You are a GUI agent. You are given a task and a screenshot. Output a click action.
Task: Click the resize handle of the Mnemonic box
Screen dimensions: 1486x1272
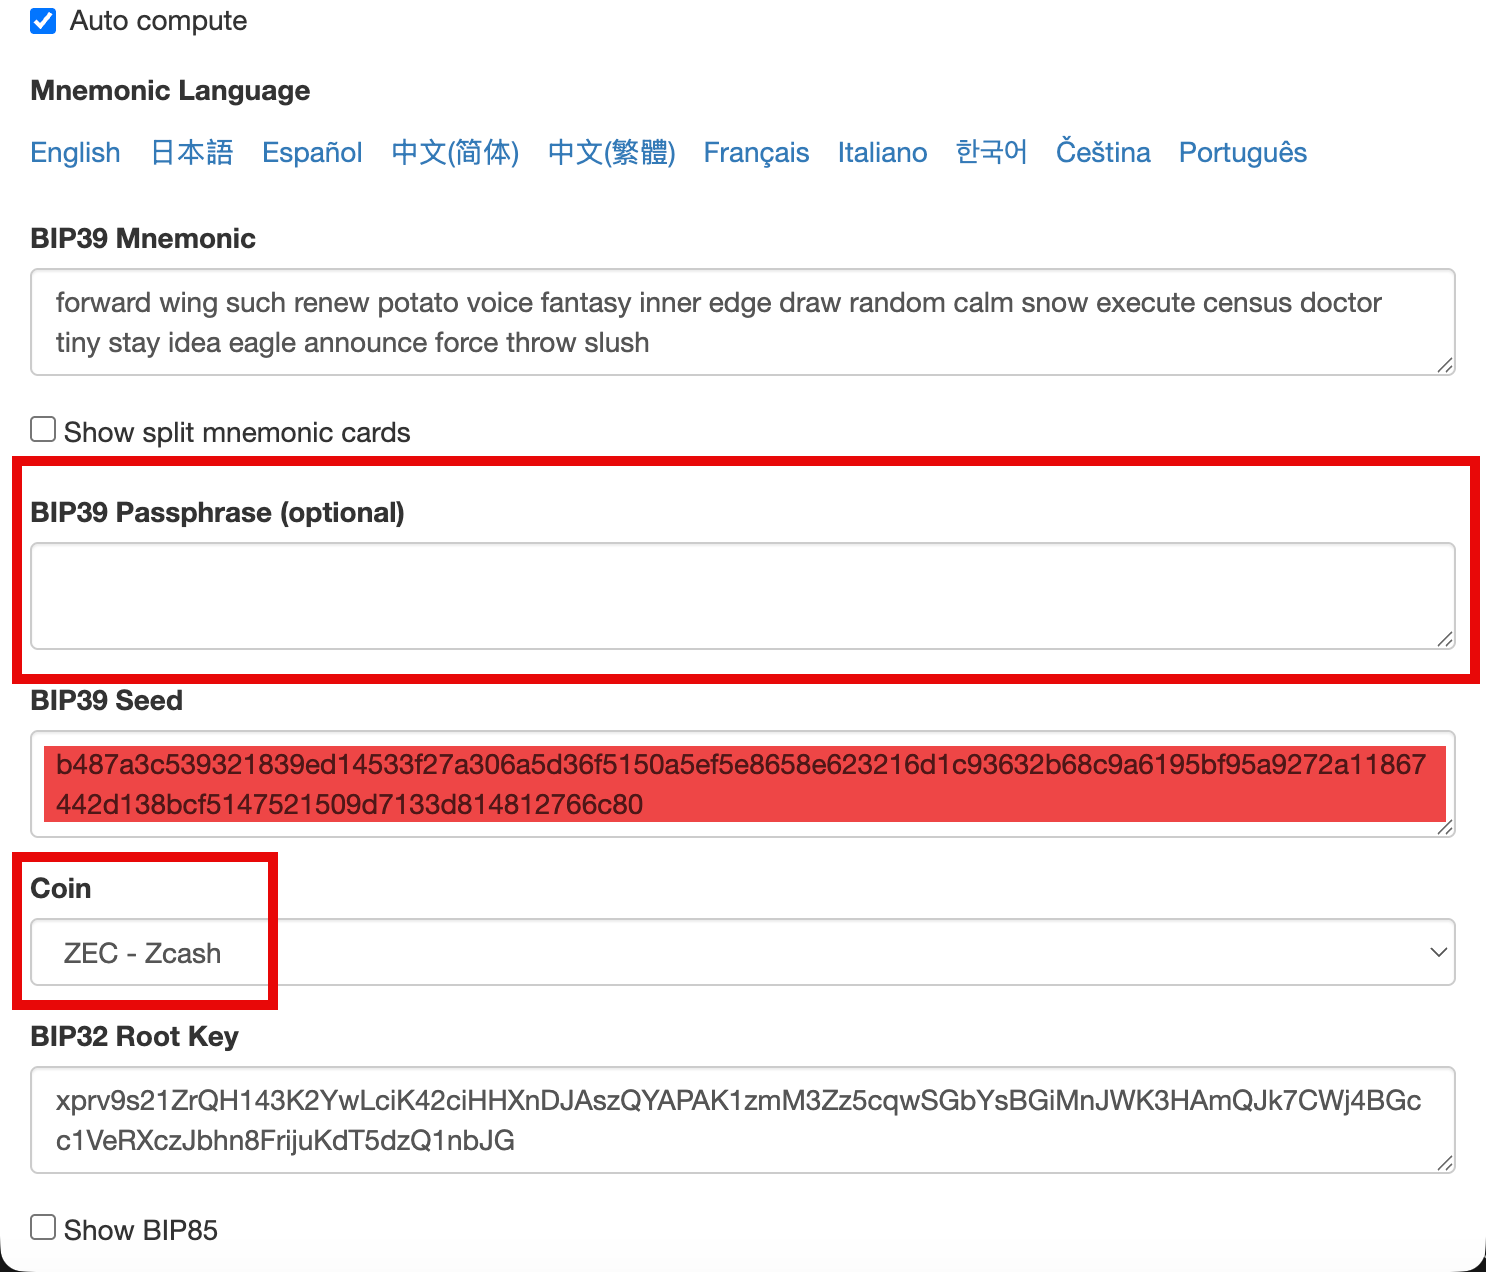coord(1445,366)
